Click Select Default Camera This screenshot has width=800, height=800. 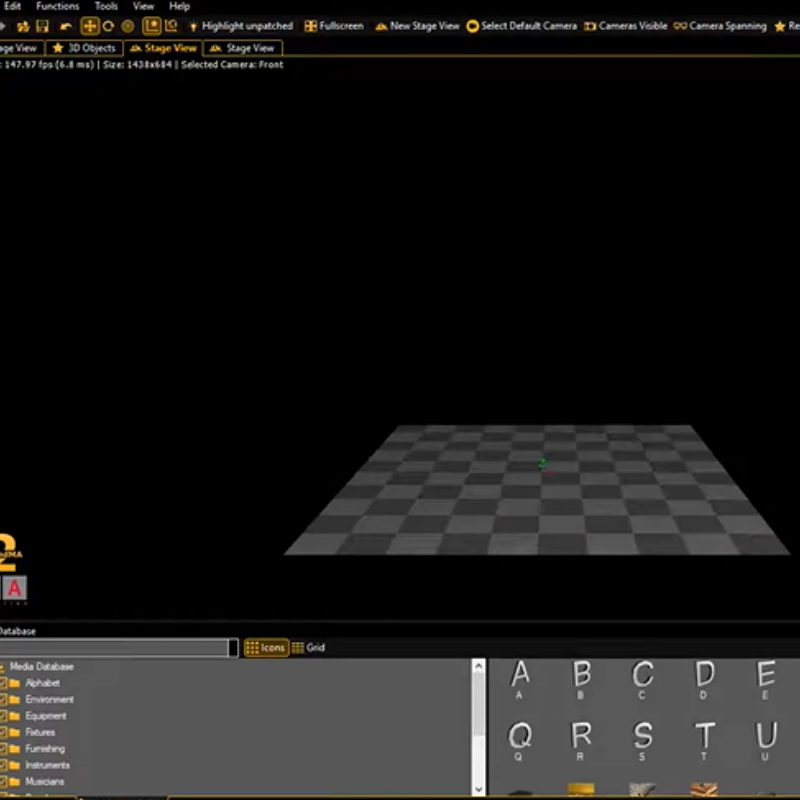521,26
